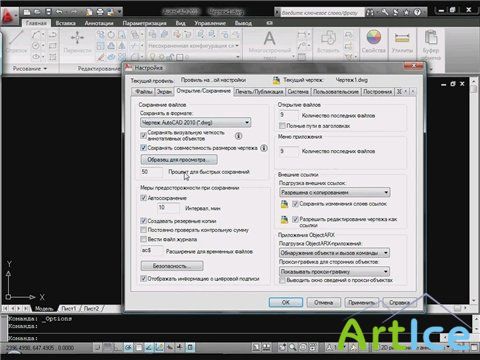The width and height of the screenshot is (480, 360).
Task: Click the 'Безопасность...' button
Action: [x=172, y=266]
